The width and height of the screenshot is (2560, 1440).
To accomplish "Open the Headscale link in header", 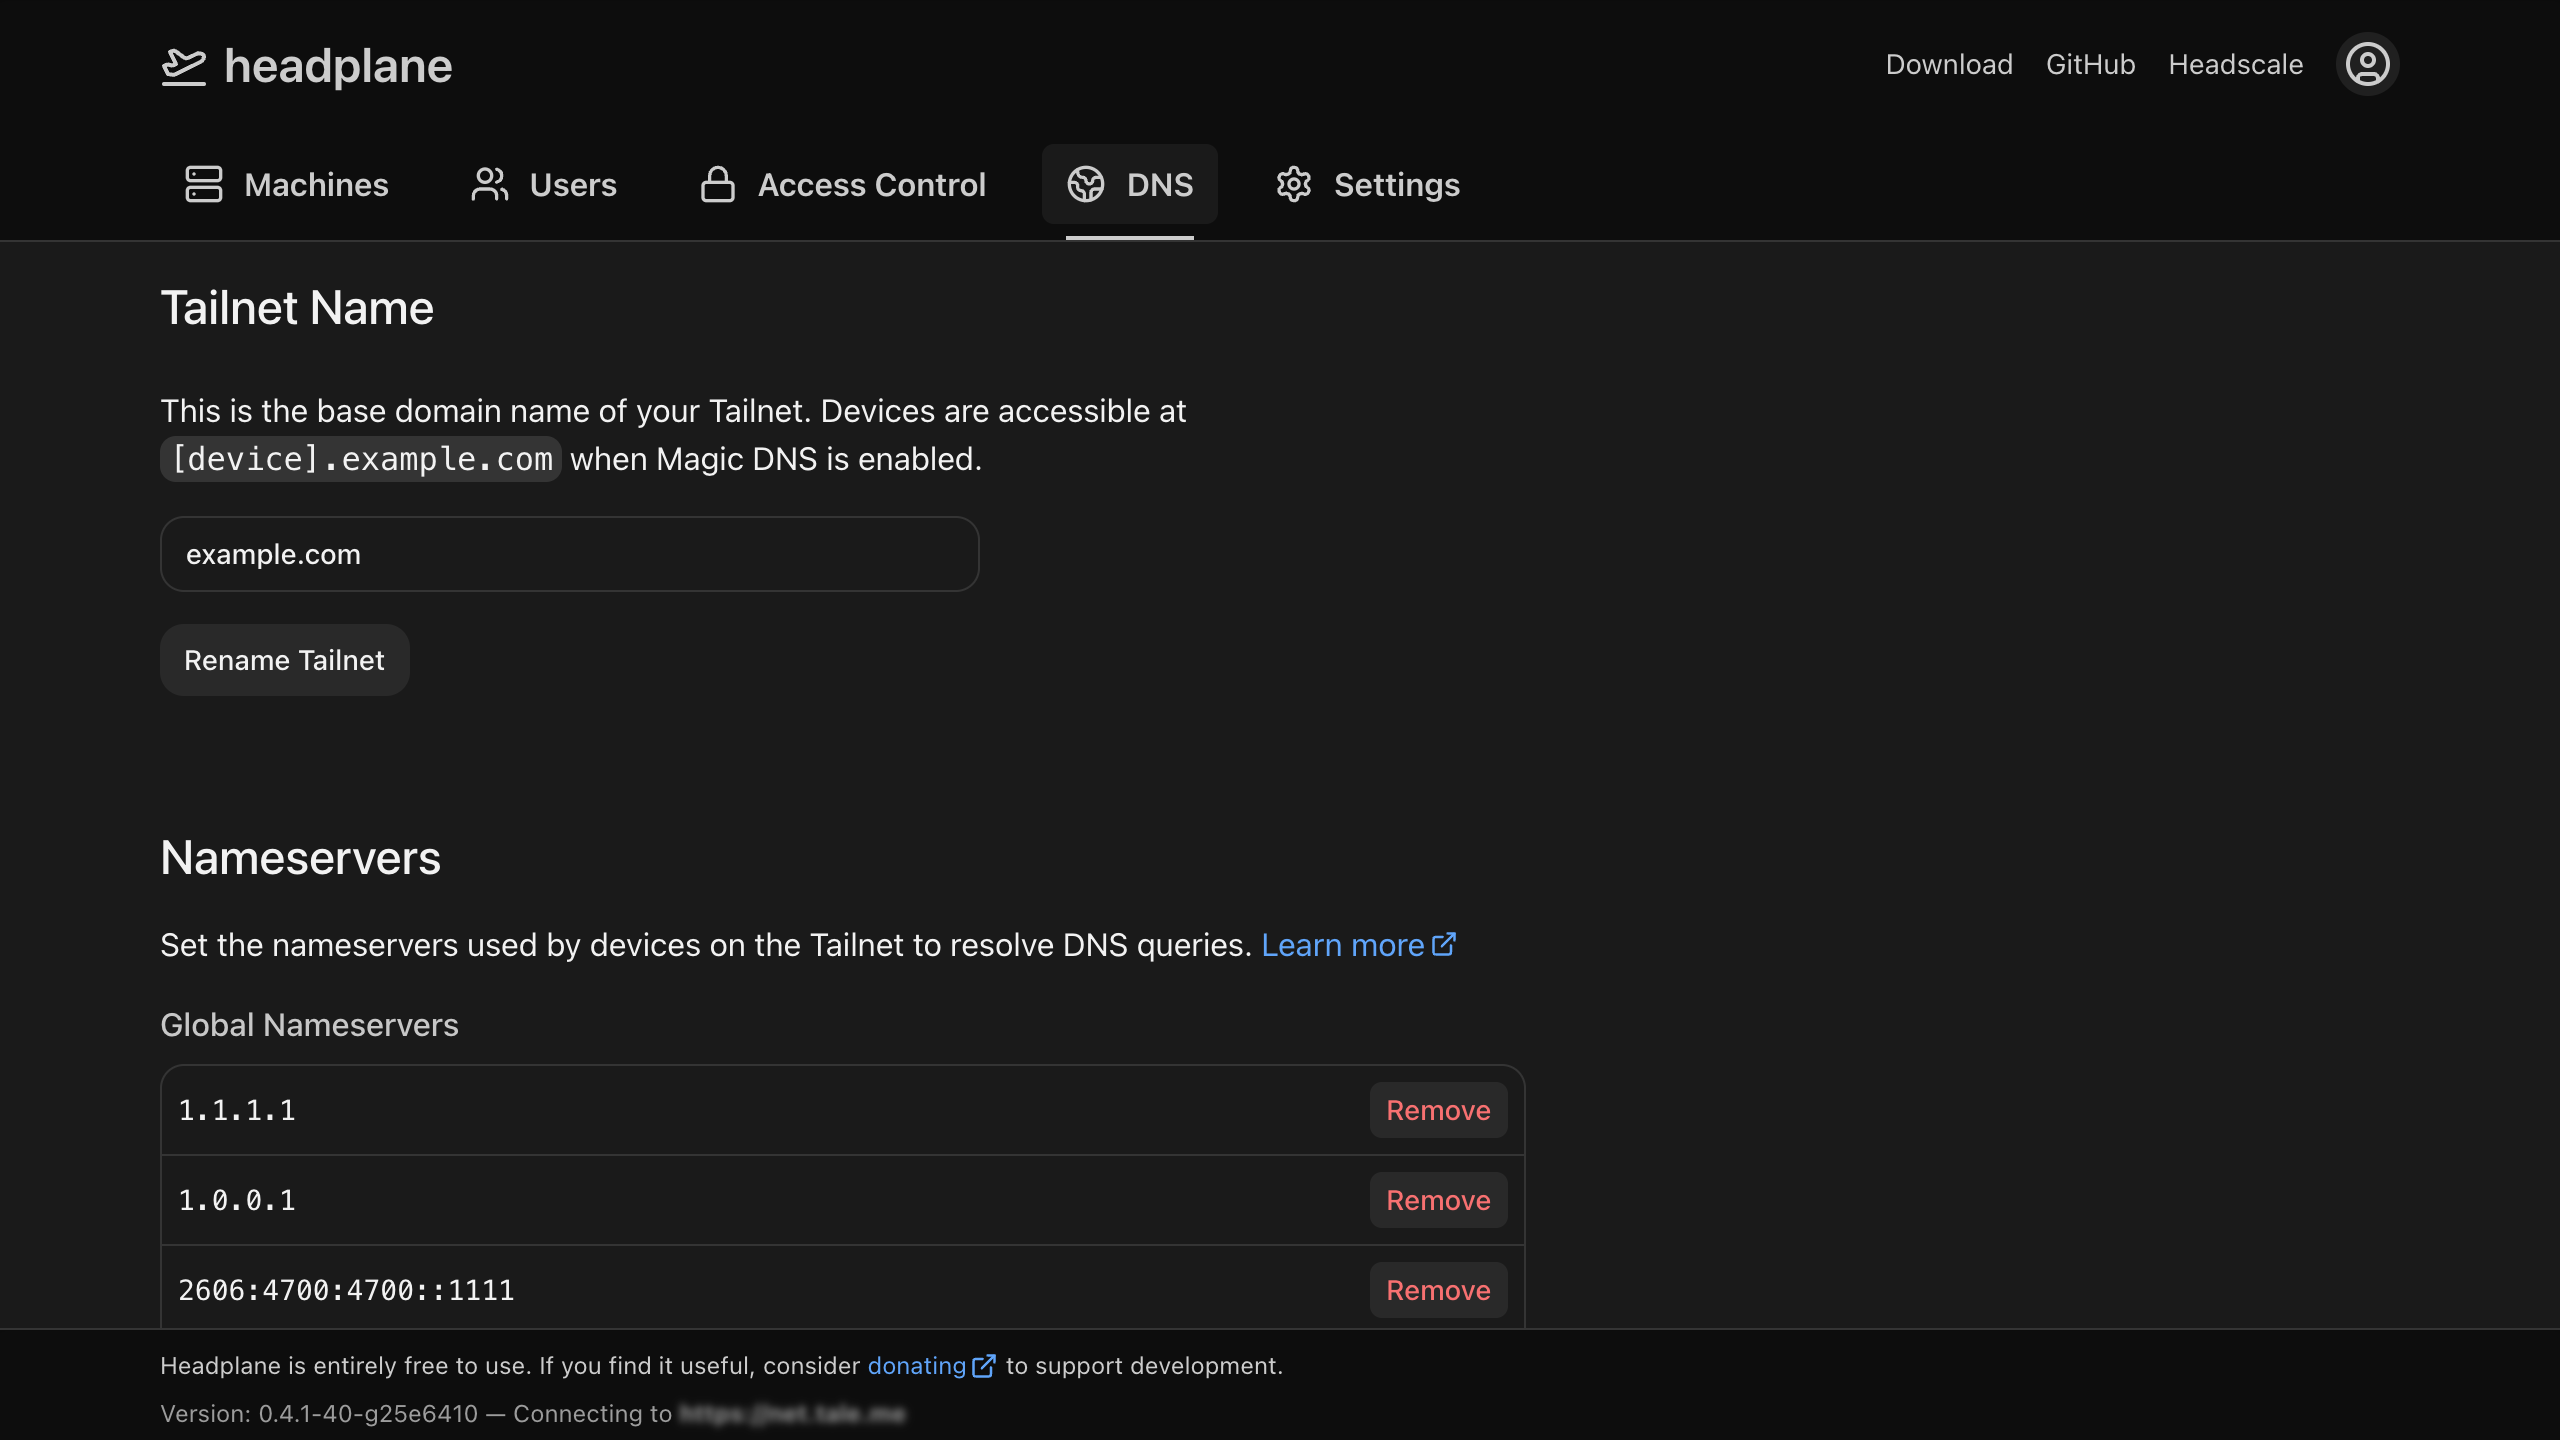I will pyautogui.click(x=2235, y=64).
